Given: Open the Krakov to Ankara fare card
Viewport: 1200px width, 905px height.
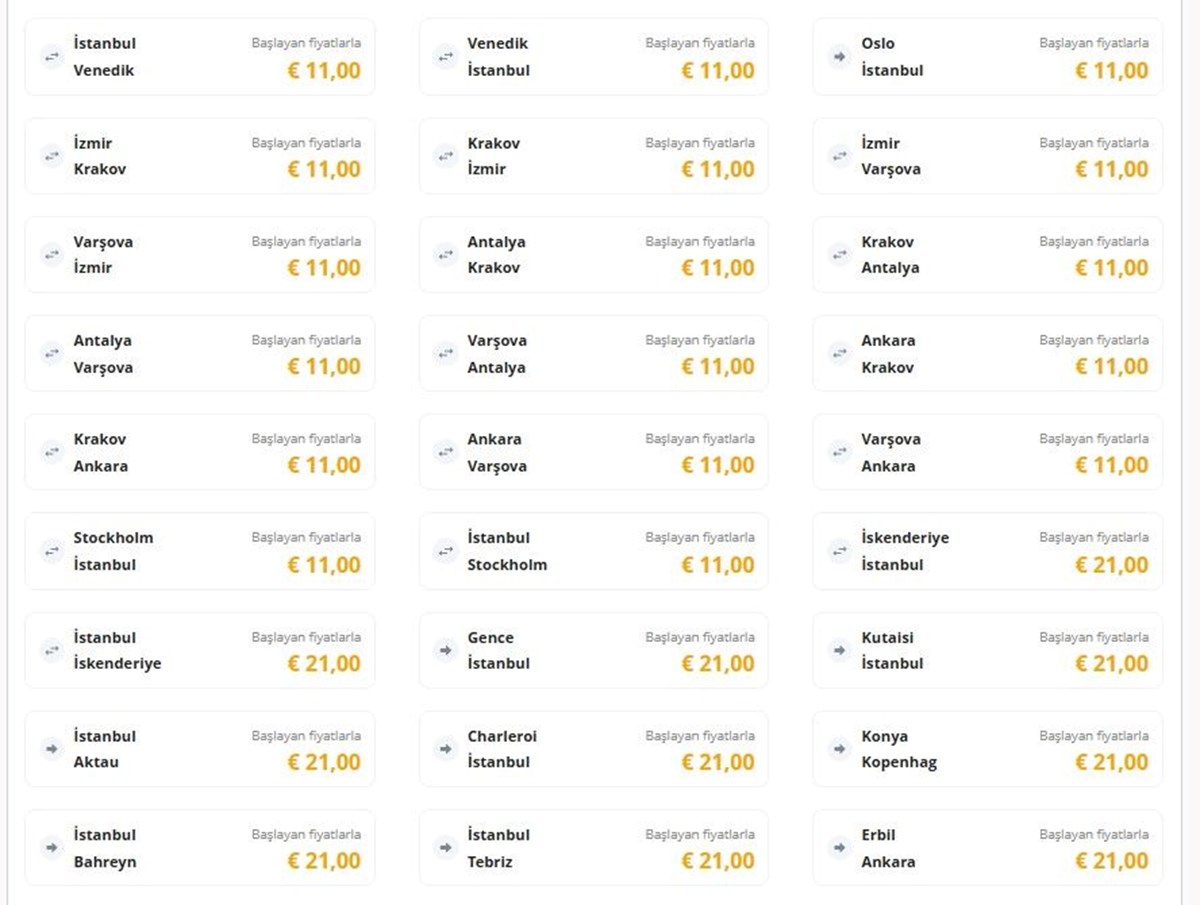Looking at the screenshot, I should coord(200,452).
